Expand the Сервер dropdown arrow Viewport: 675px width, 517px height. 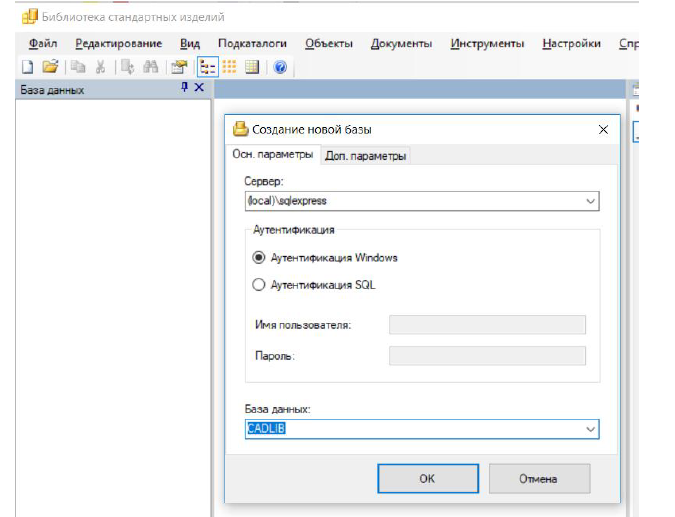(590, 201)
